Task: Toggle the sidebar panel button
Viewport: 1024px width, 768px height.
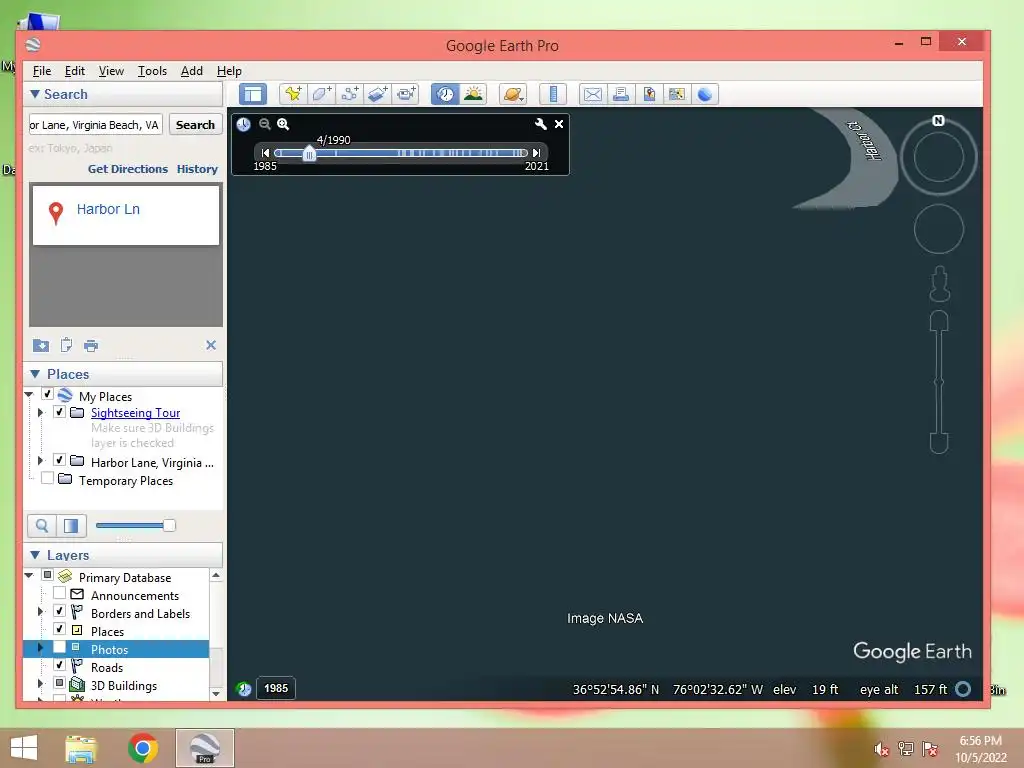Action: click(x=253, y=94)
